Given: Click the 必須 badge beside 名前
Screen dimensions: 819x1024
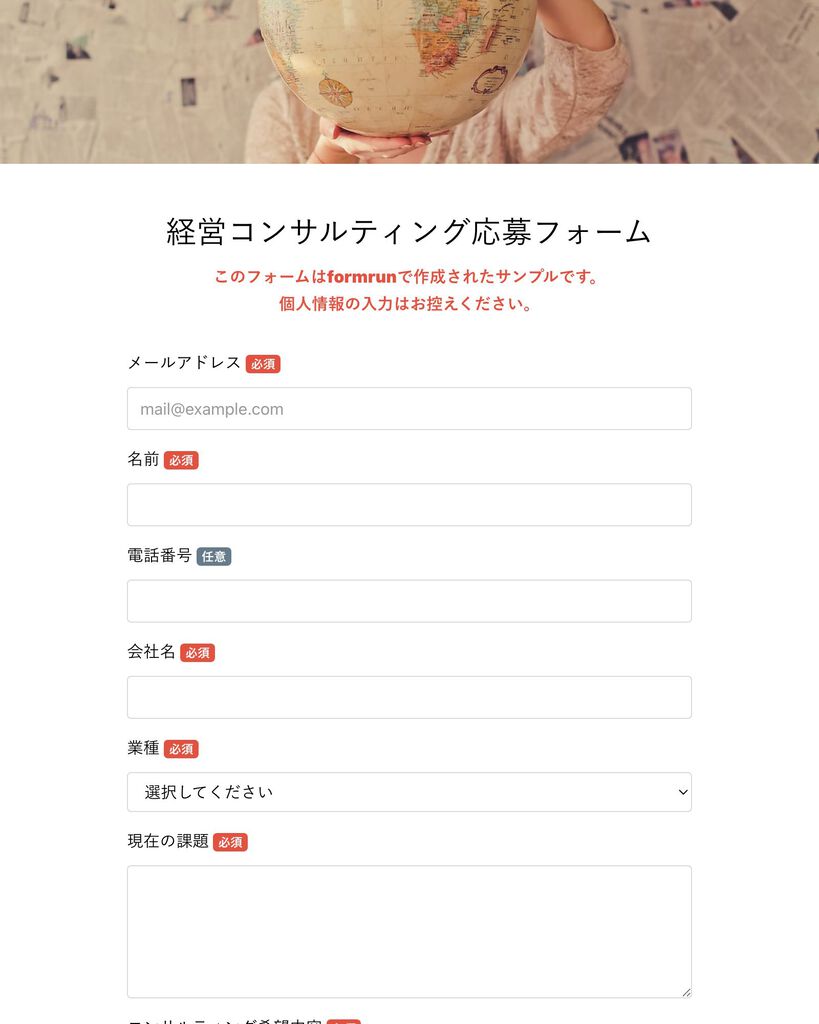Looking at the screenshot, I should (x=181, y=460).
